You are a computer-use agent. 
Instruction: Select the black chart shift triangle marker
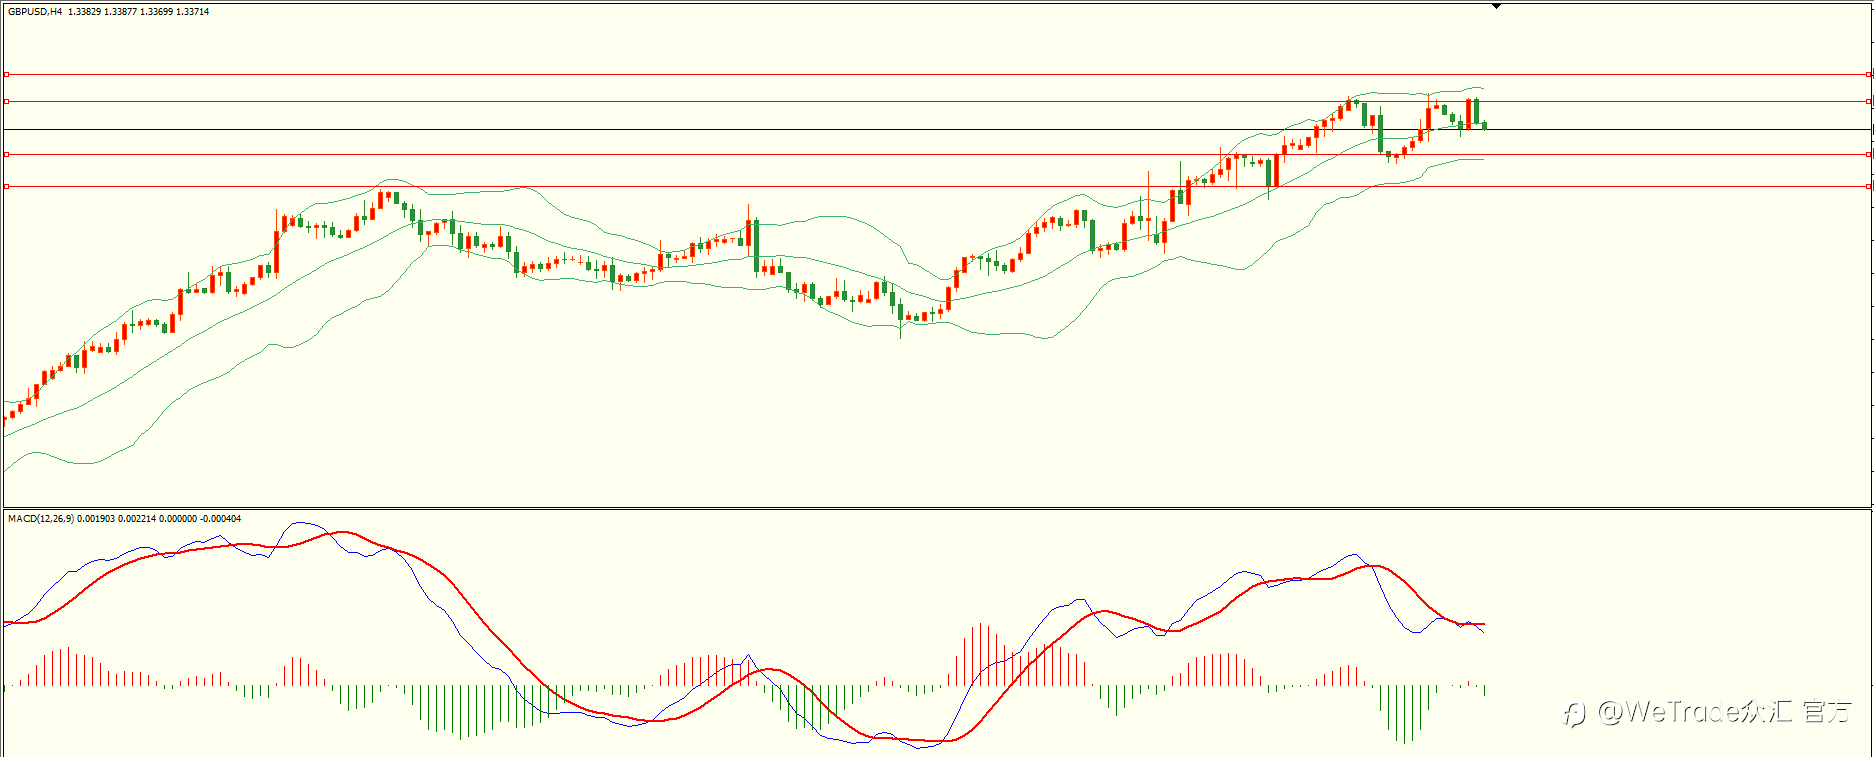1497,6
